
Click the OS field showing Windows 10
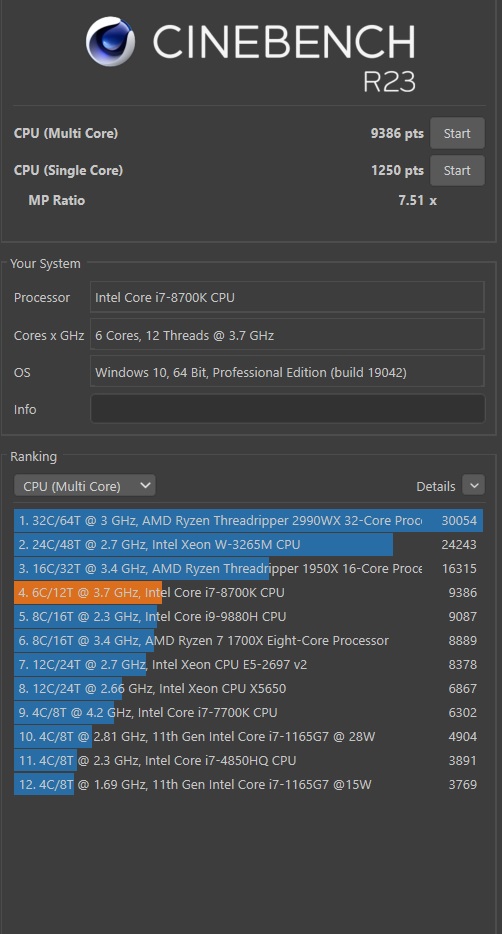coord(288,372)
